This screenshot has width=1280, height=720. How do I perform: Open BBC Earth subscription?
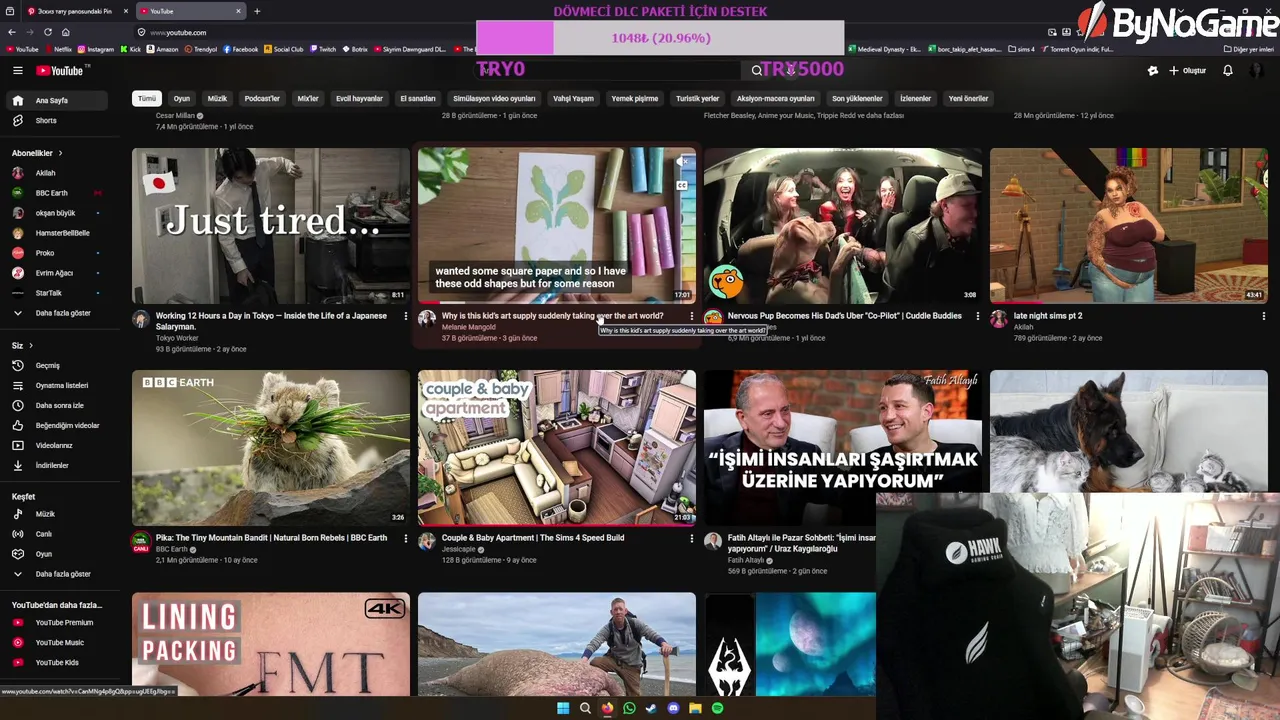[x=57, y=193]
